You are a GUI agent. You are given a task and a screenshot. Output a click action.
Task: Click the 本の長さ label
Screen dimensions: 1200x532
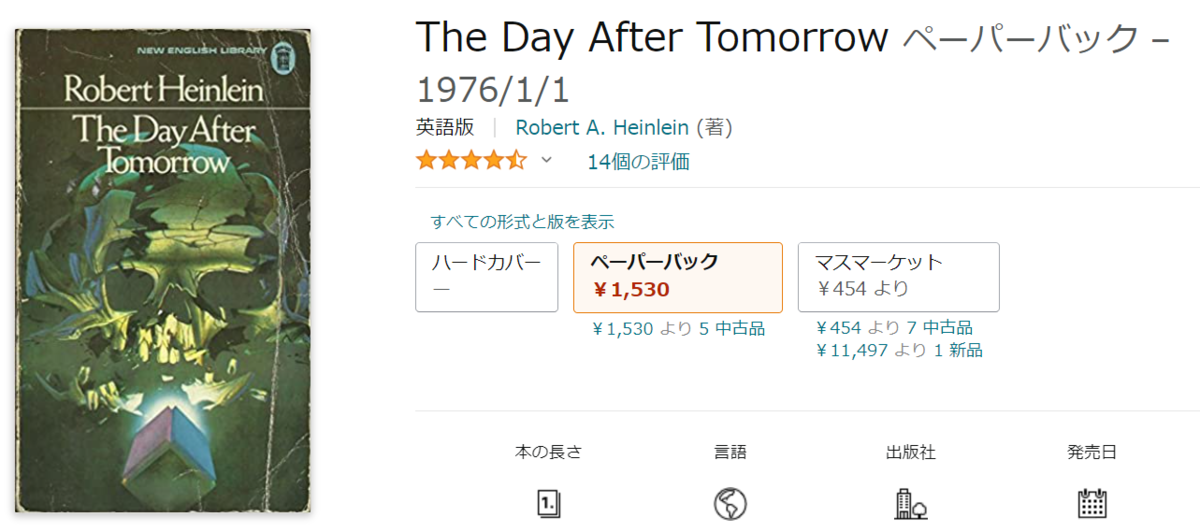tap(548, 452)
